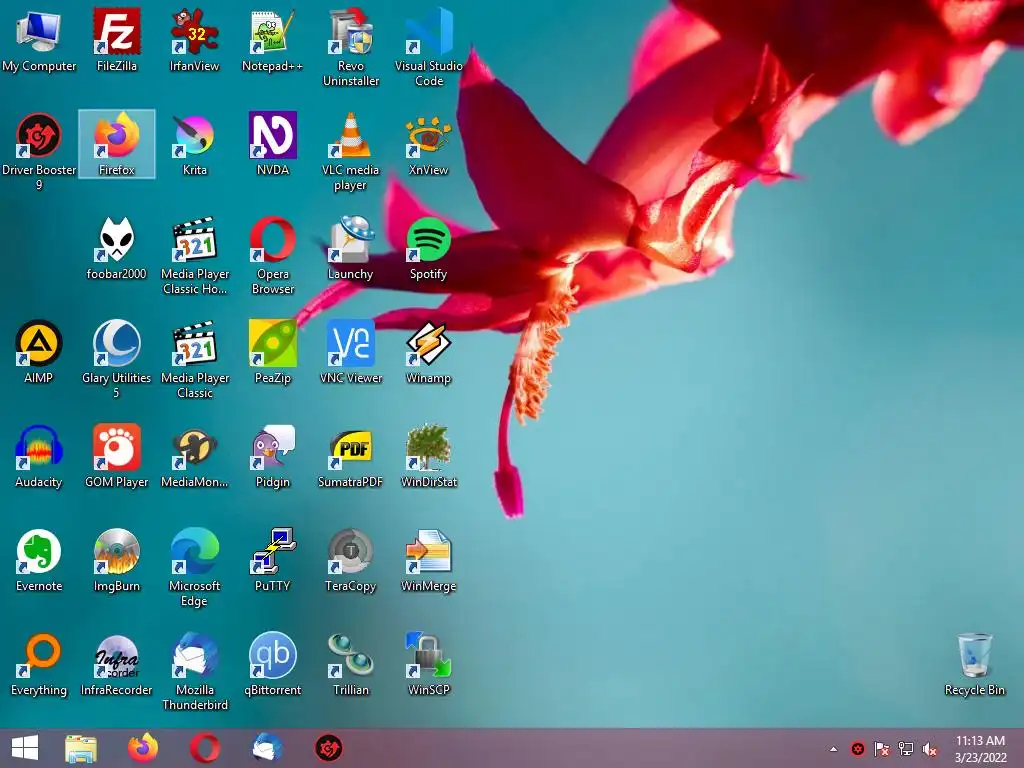
Task: Select the VLC media player shortcut
Action: coord(351,152)
